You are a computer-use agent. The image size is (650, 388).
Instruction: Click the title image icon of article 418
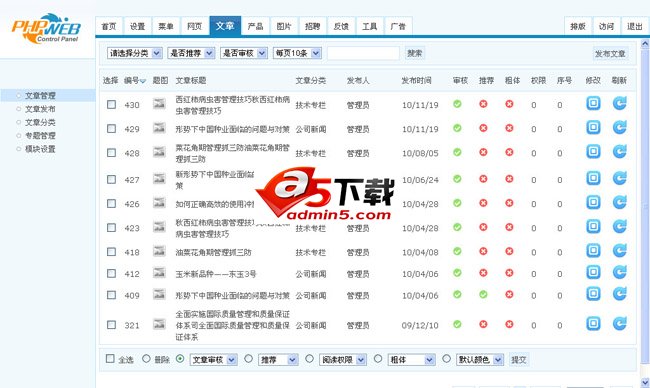click(x=159, y=251)
